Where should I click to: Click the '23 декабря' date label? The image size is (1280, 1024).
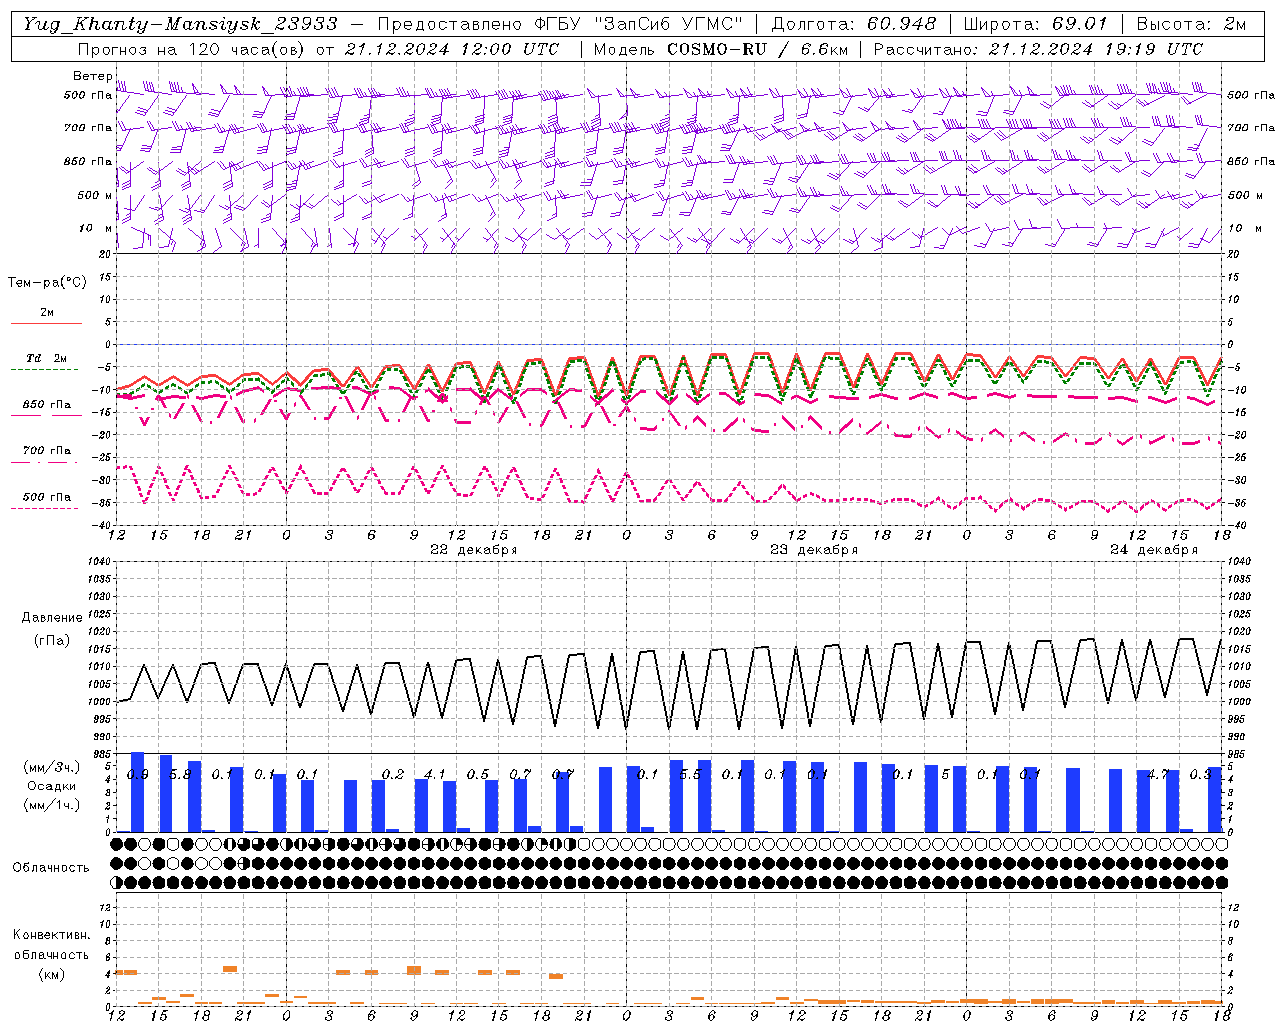(x=814, y=550)
